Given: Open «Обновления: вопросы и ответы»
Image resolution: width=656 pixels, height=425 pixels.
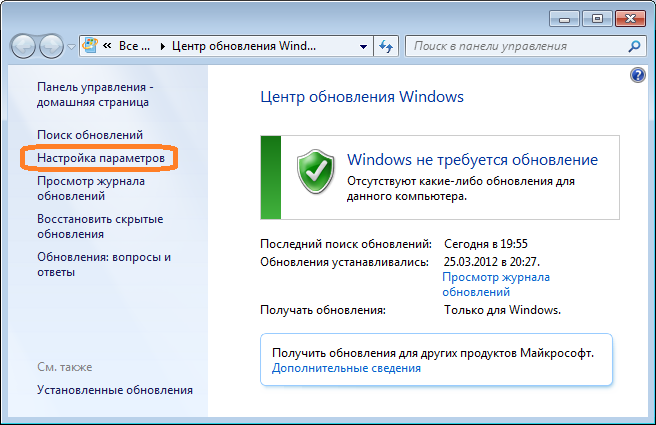Looking at the screenshot, I should [104, 264].
